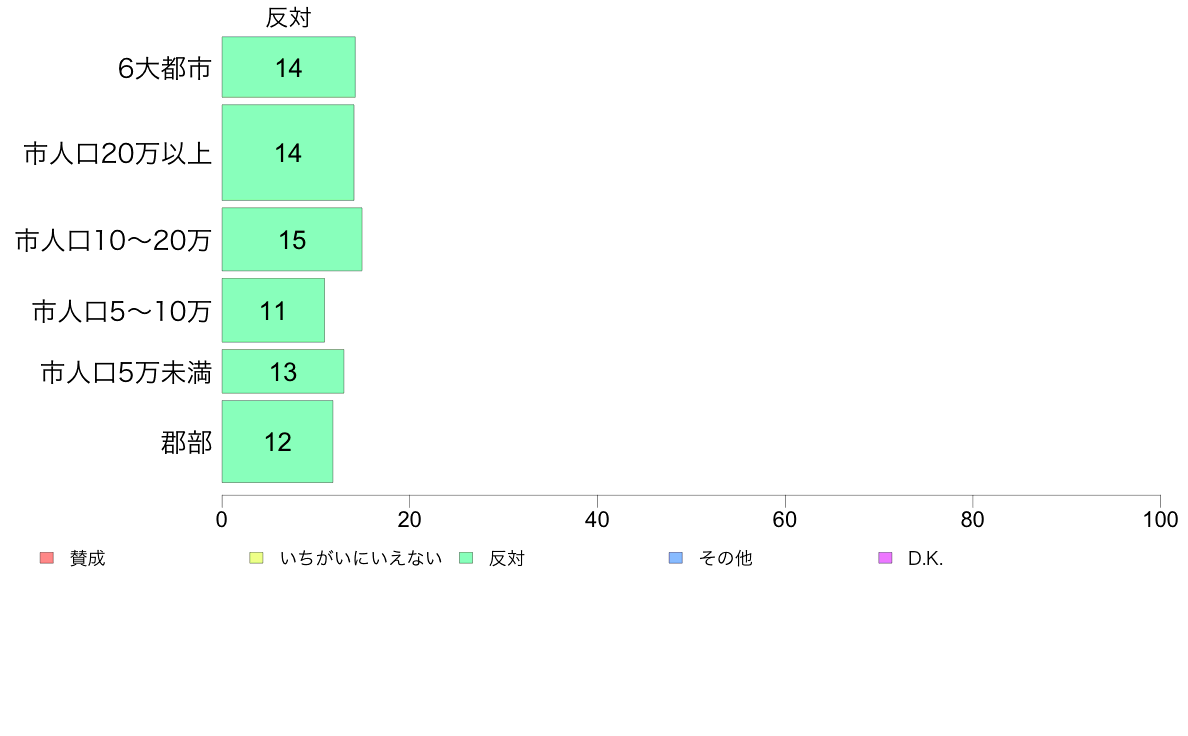Click the その他 blue legend swatch
This screenshot has height=736, width=1188.
676,558
